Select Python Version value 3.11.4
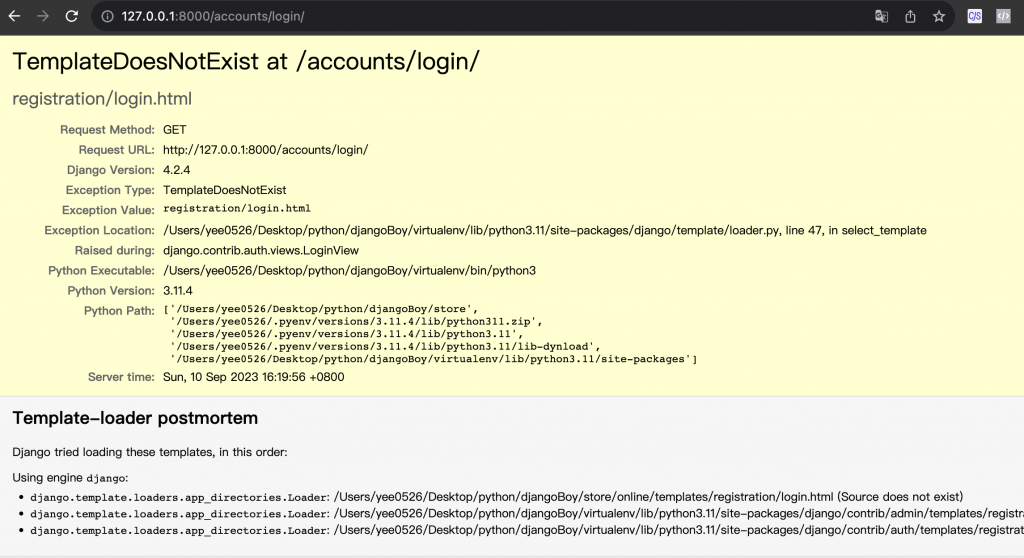The height and width of the screenshot is (558, 1024). 178,291
